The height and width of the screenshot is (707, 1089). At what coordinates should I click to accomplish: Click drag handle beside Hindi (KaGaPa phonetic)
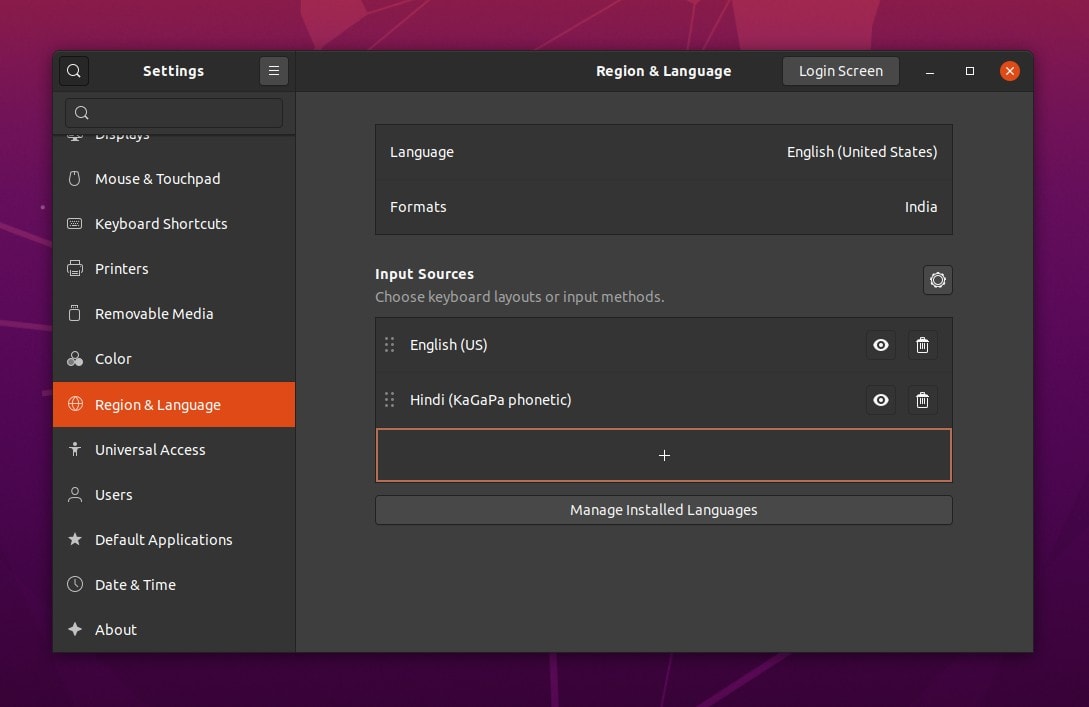click(x=389, y=400)
